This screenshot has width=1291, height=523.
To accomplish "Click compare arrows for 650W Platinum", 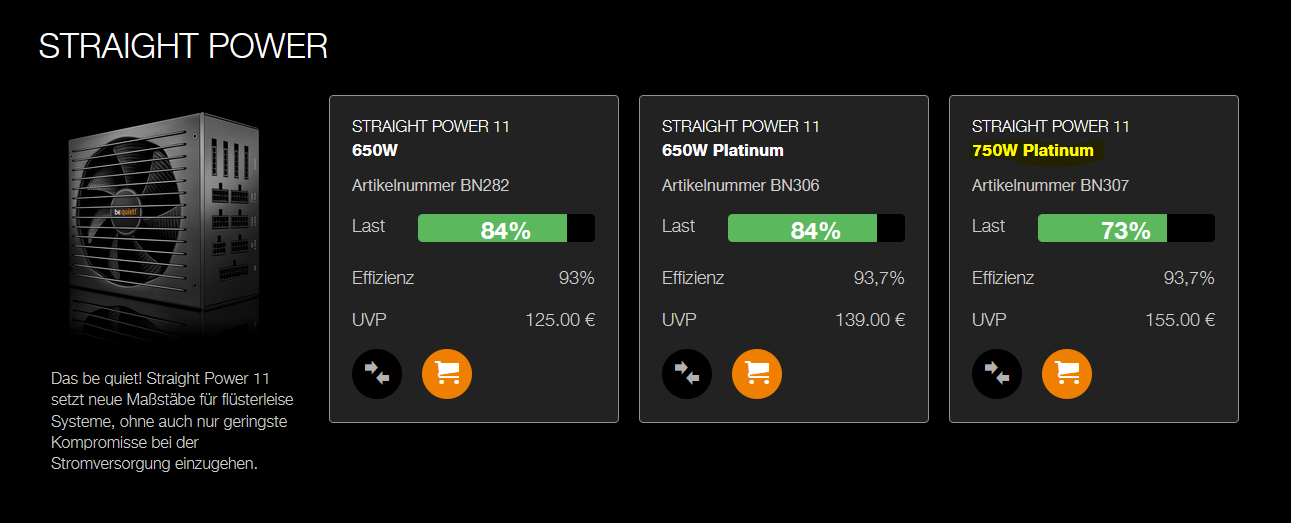I will click(687, 374).
